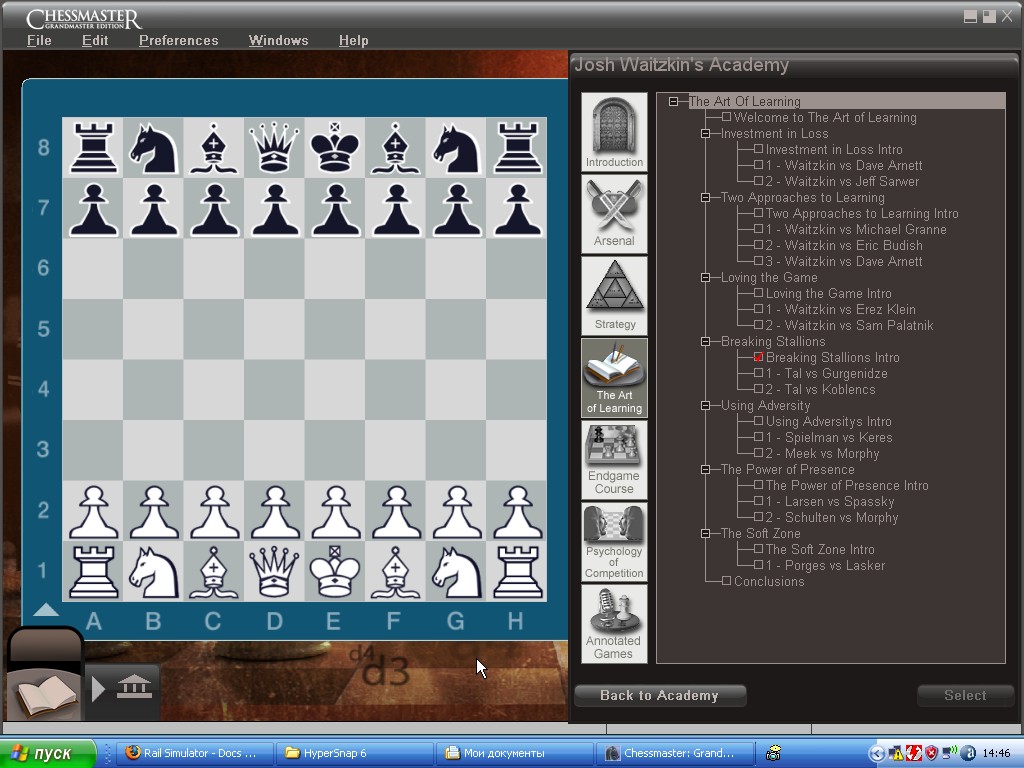Collapse The Art Of Learning root node

pyautogui.click(x=673, y=101)
